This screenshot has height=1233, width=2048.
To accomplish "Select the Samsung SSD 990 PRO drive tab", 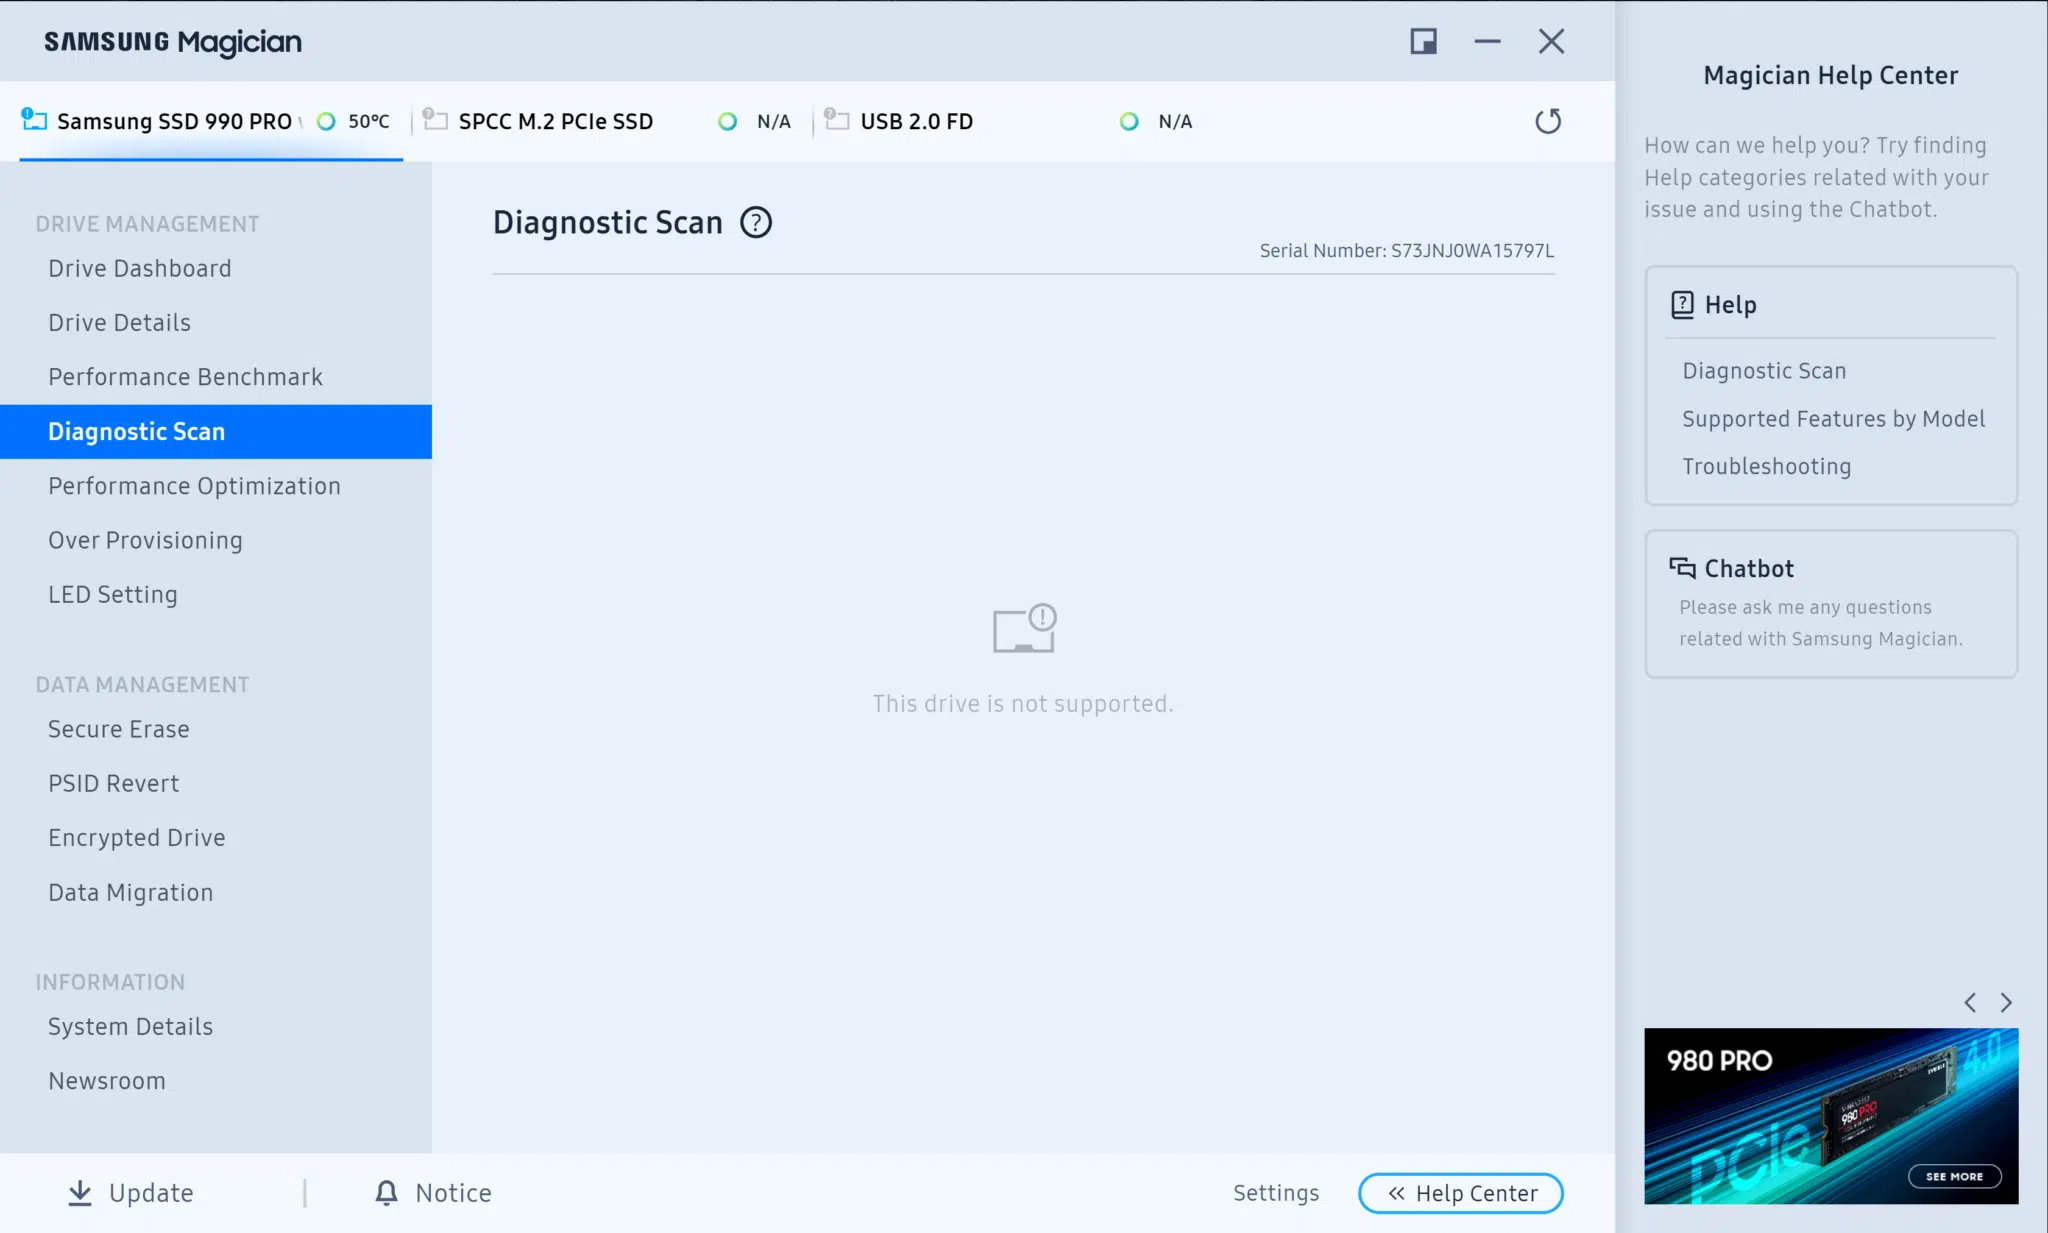I will (x=211, y=121).
